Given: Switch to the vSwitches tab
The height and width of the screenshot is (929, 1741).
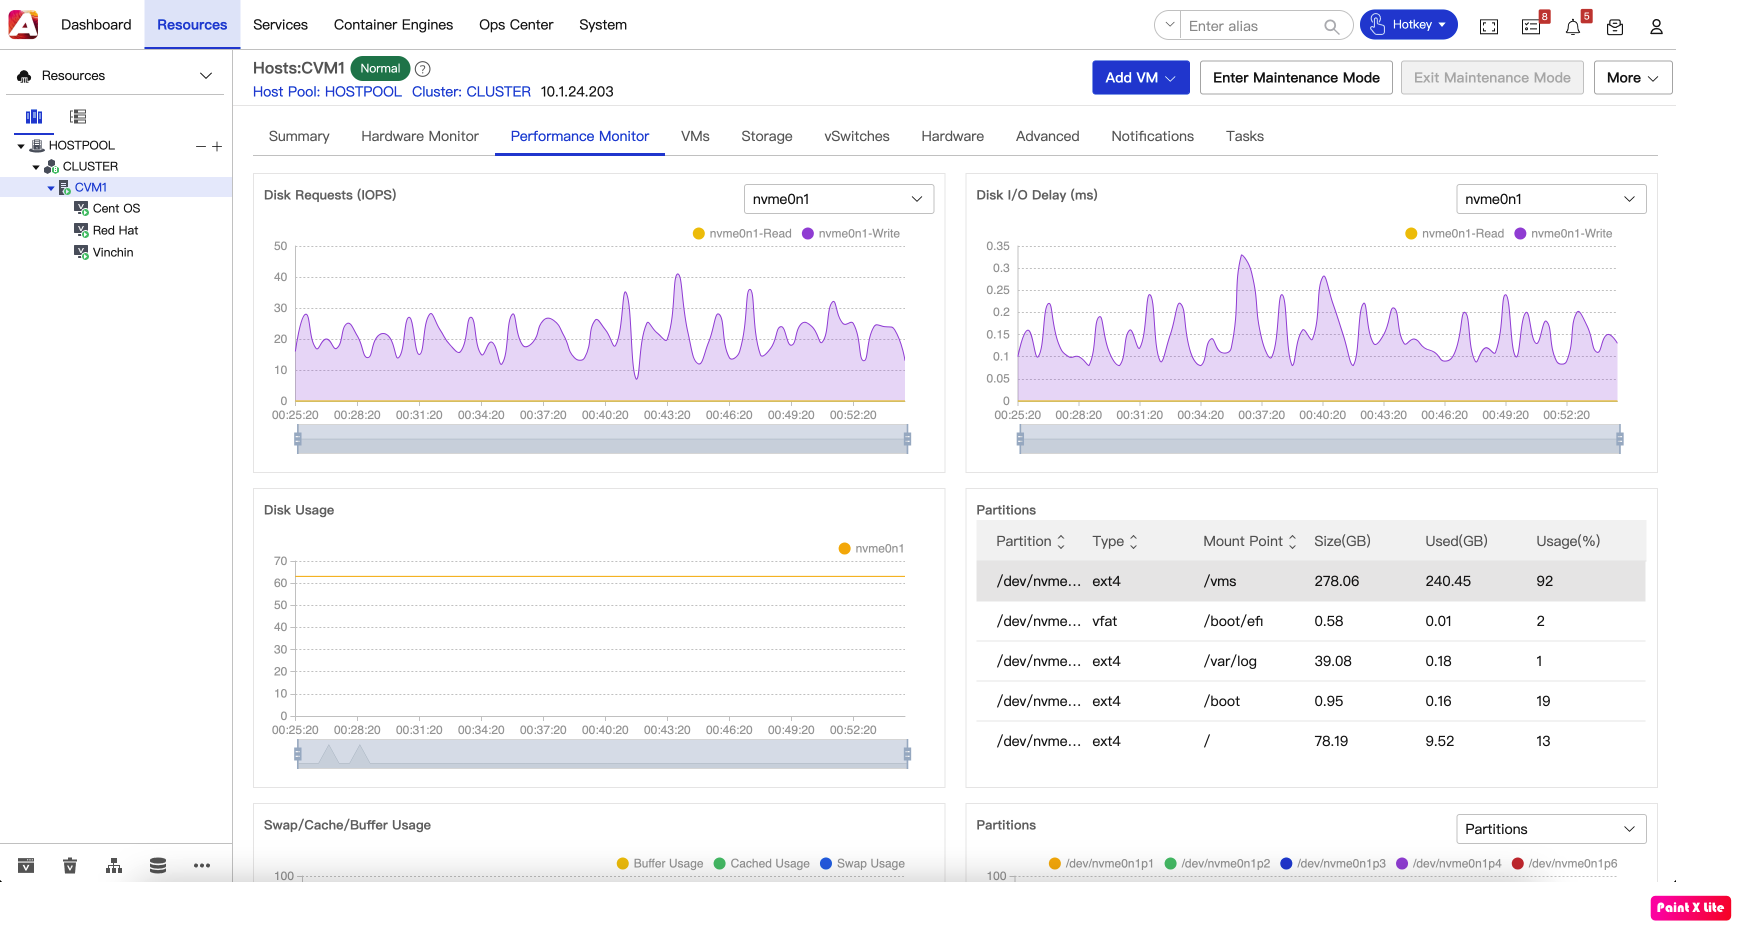Looking at the screenshot, I should (x=857, y=136).
